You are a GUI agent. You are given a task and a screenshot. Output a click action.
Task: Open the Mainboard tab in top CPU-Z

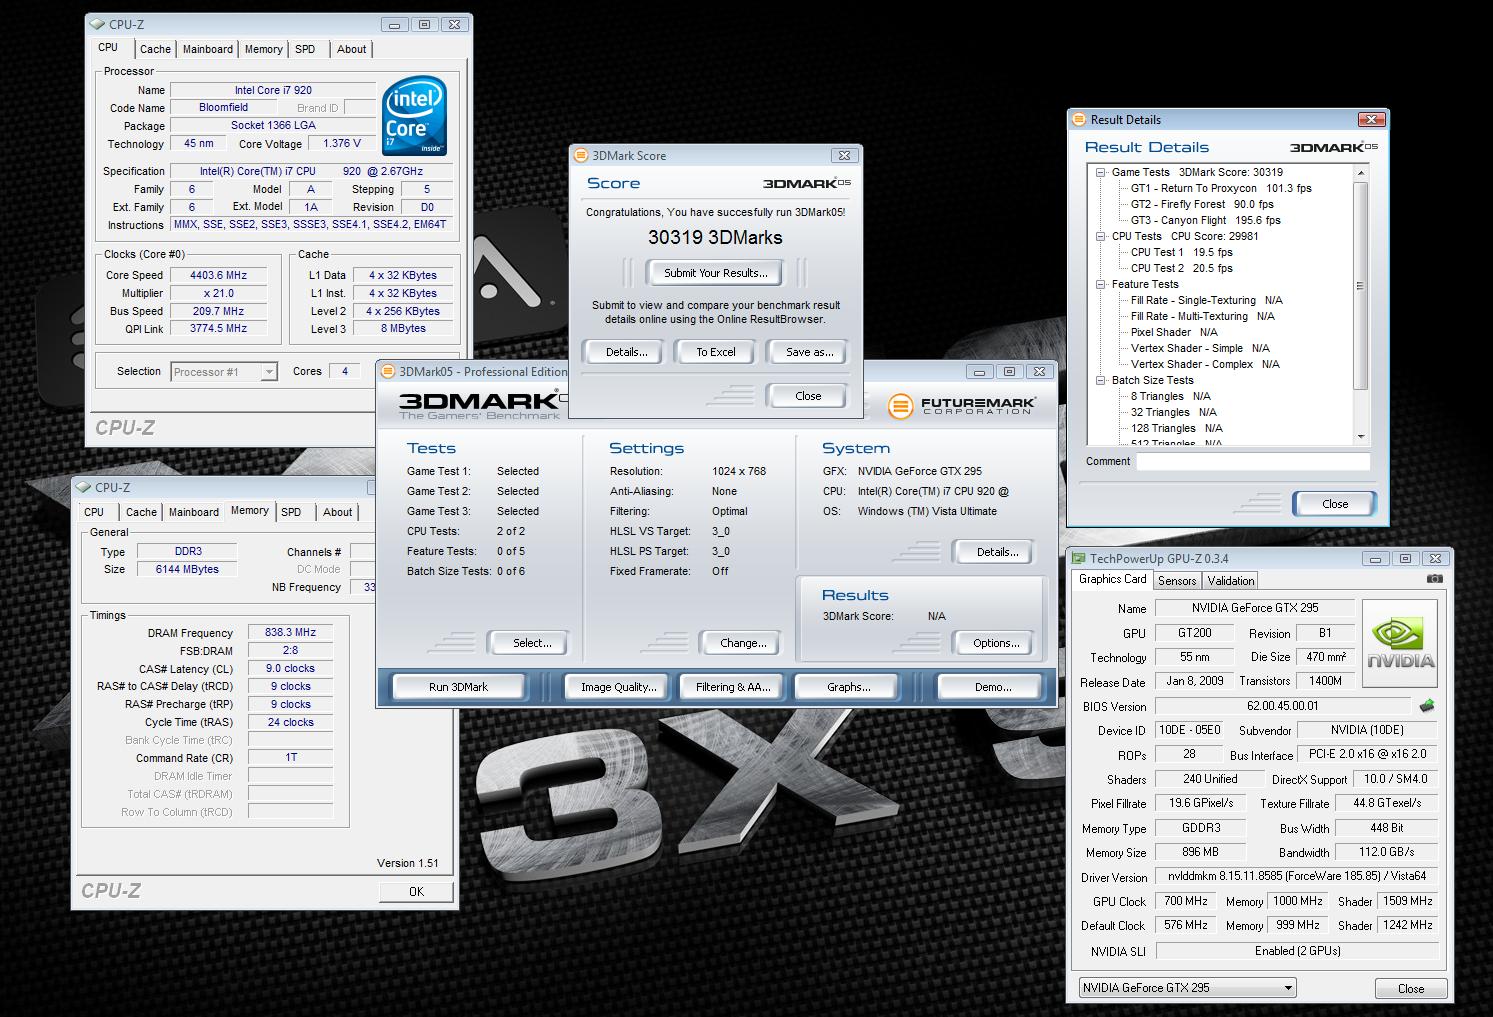[207, 49]
